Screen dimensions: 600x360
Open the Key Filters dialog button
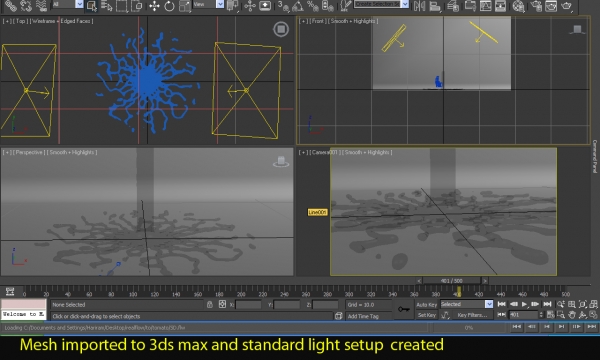472,315
